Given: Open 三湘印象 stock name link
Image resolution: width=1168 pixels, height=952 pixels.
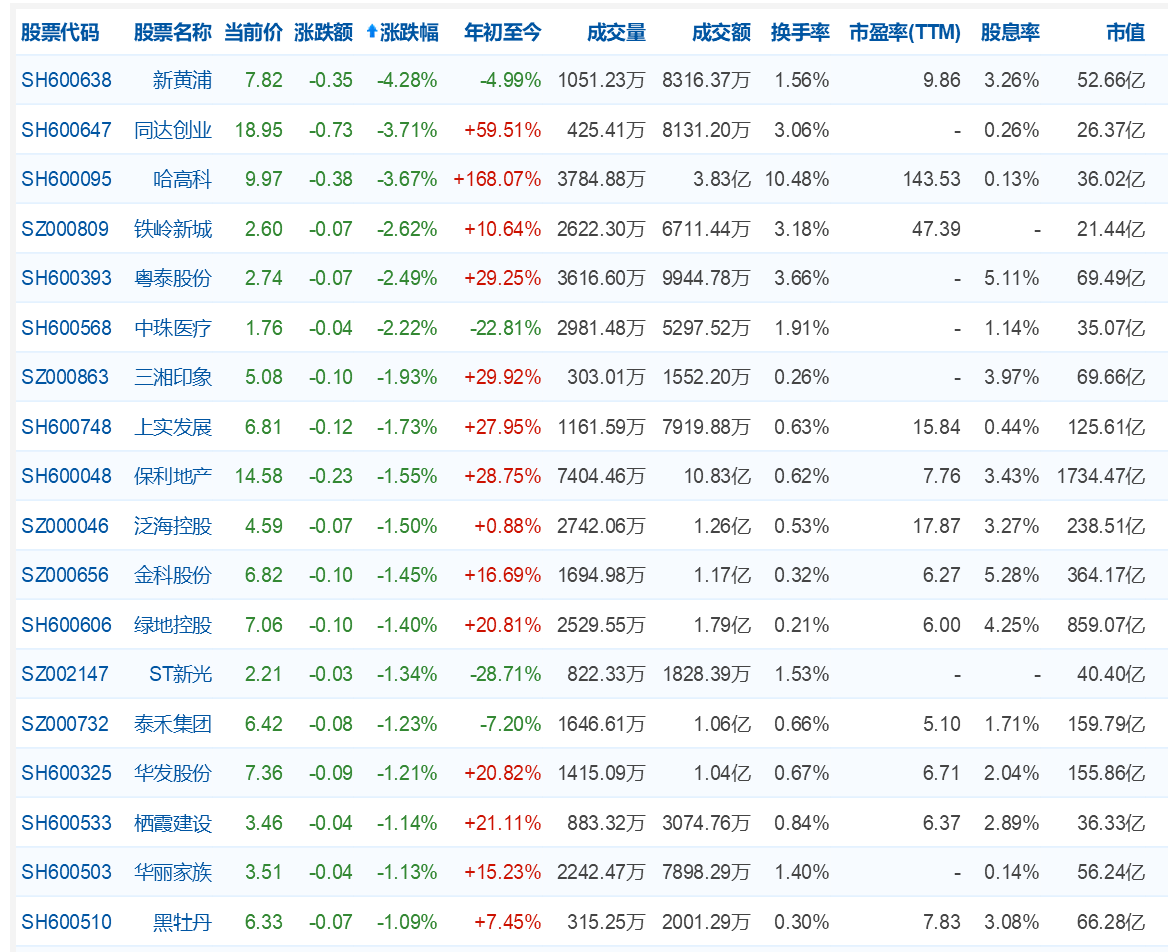Looking at the screenshot, I should point(173,377).
